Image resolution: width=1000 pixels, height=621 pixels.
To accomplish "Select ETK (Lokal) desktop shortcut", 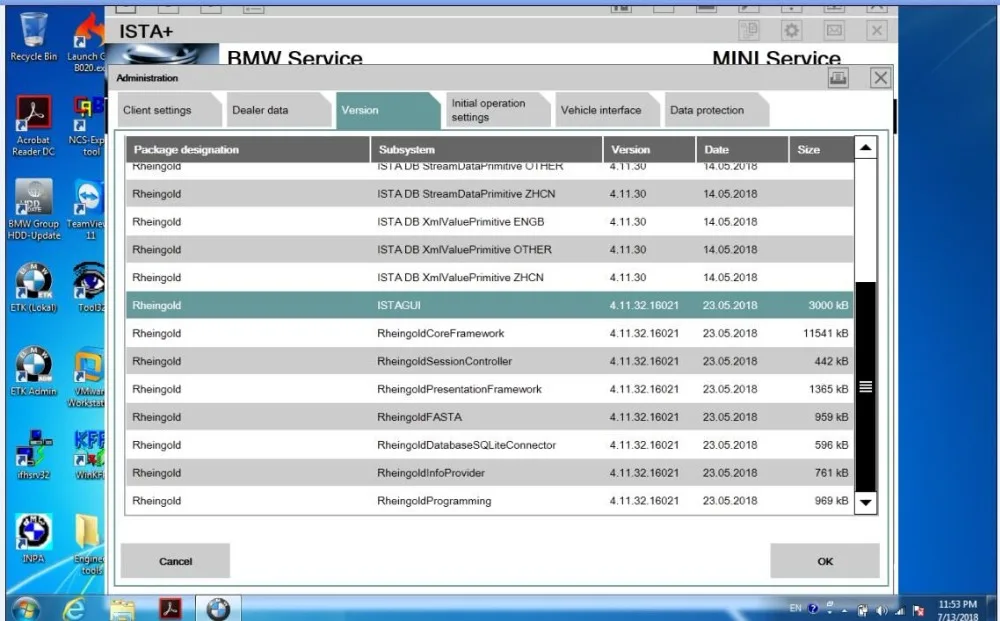I will coord(33,288).
